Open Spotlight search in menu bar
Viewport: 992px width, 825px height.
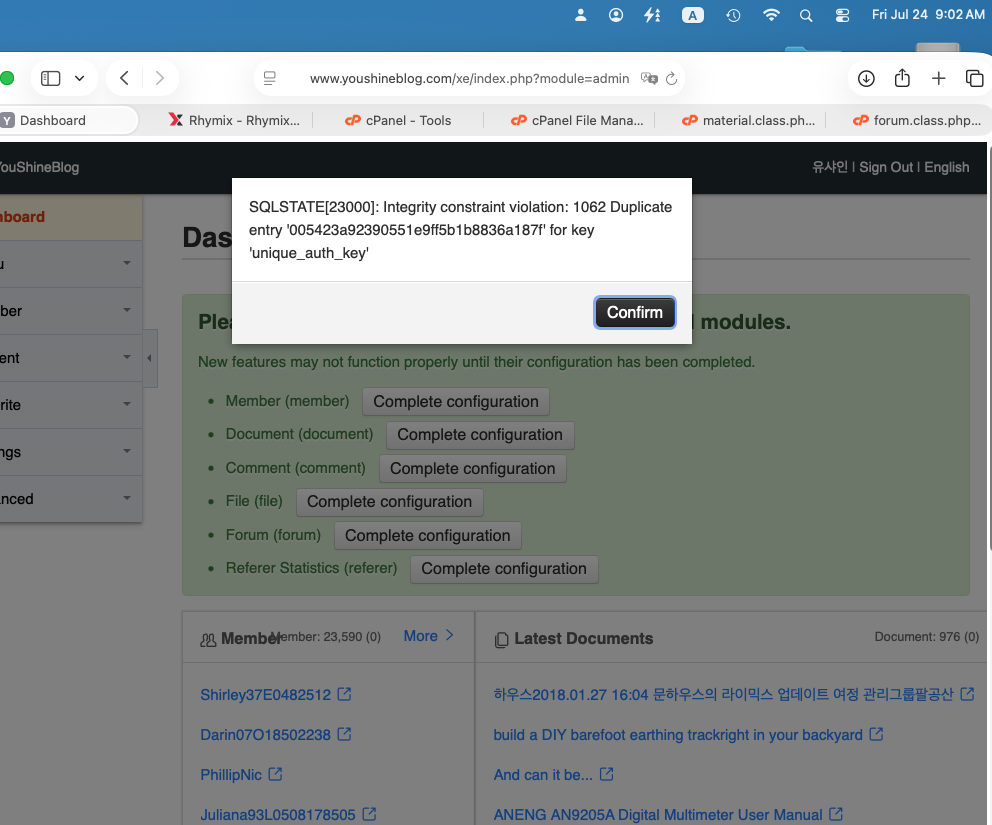(x=805, y=15)
